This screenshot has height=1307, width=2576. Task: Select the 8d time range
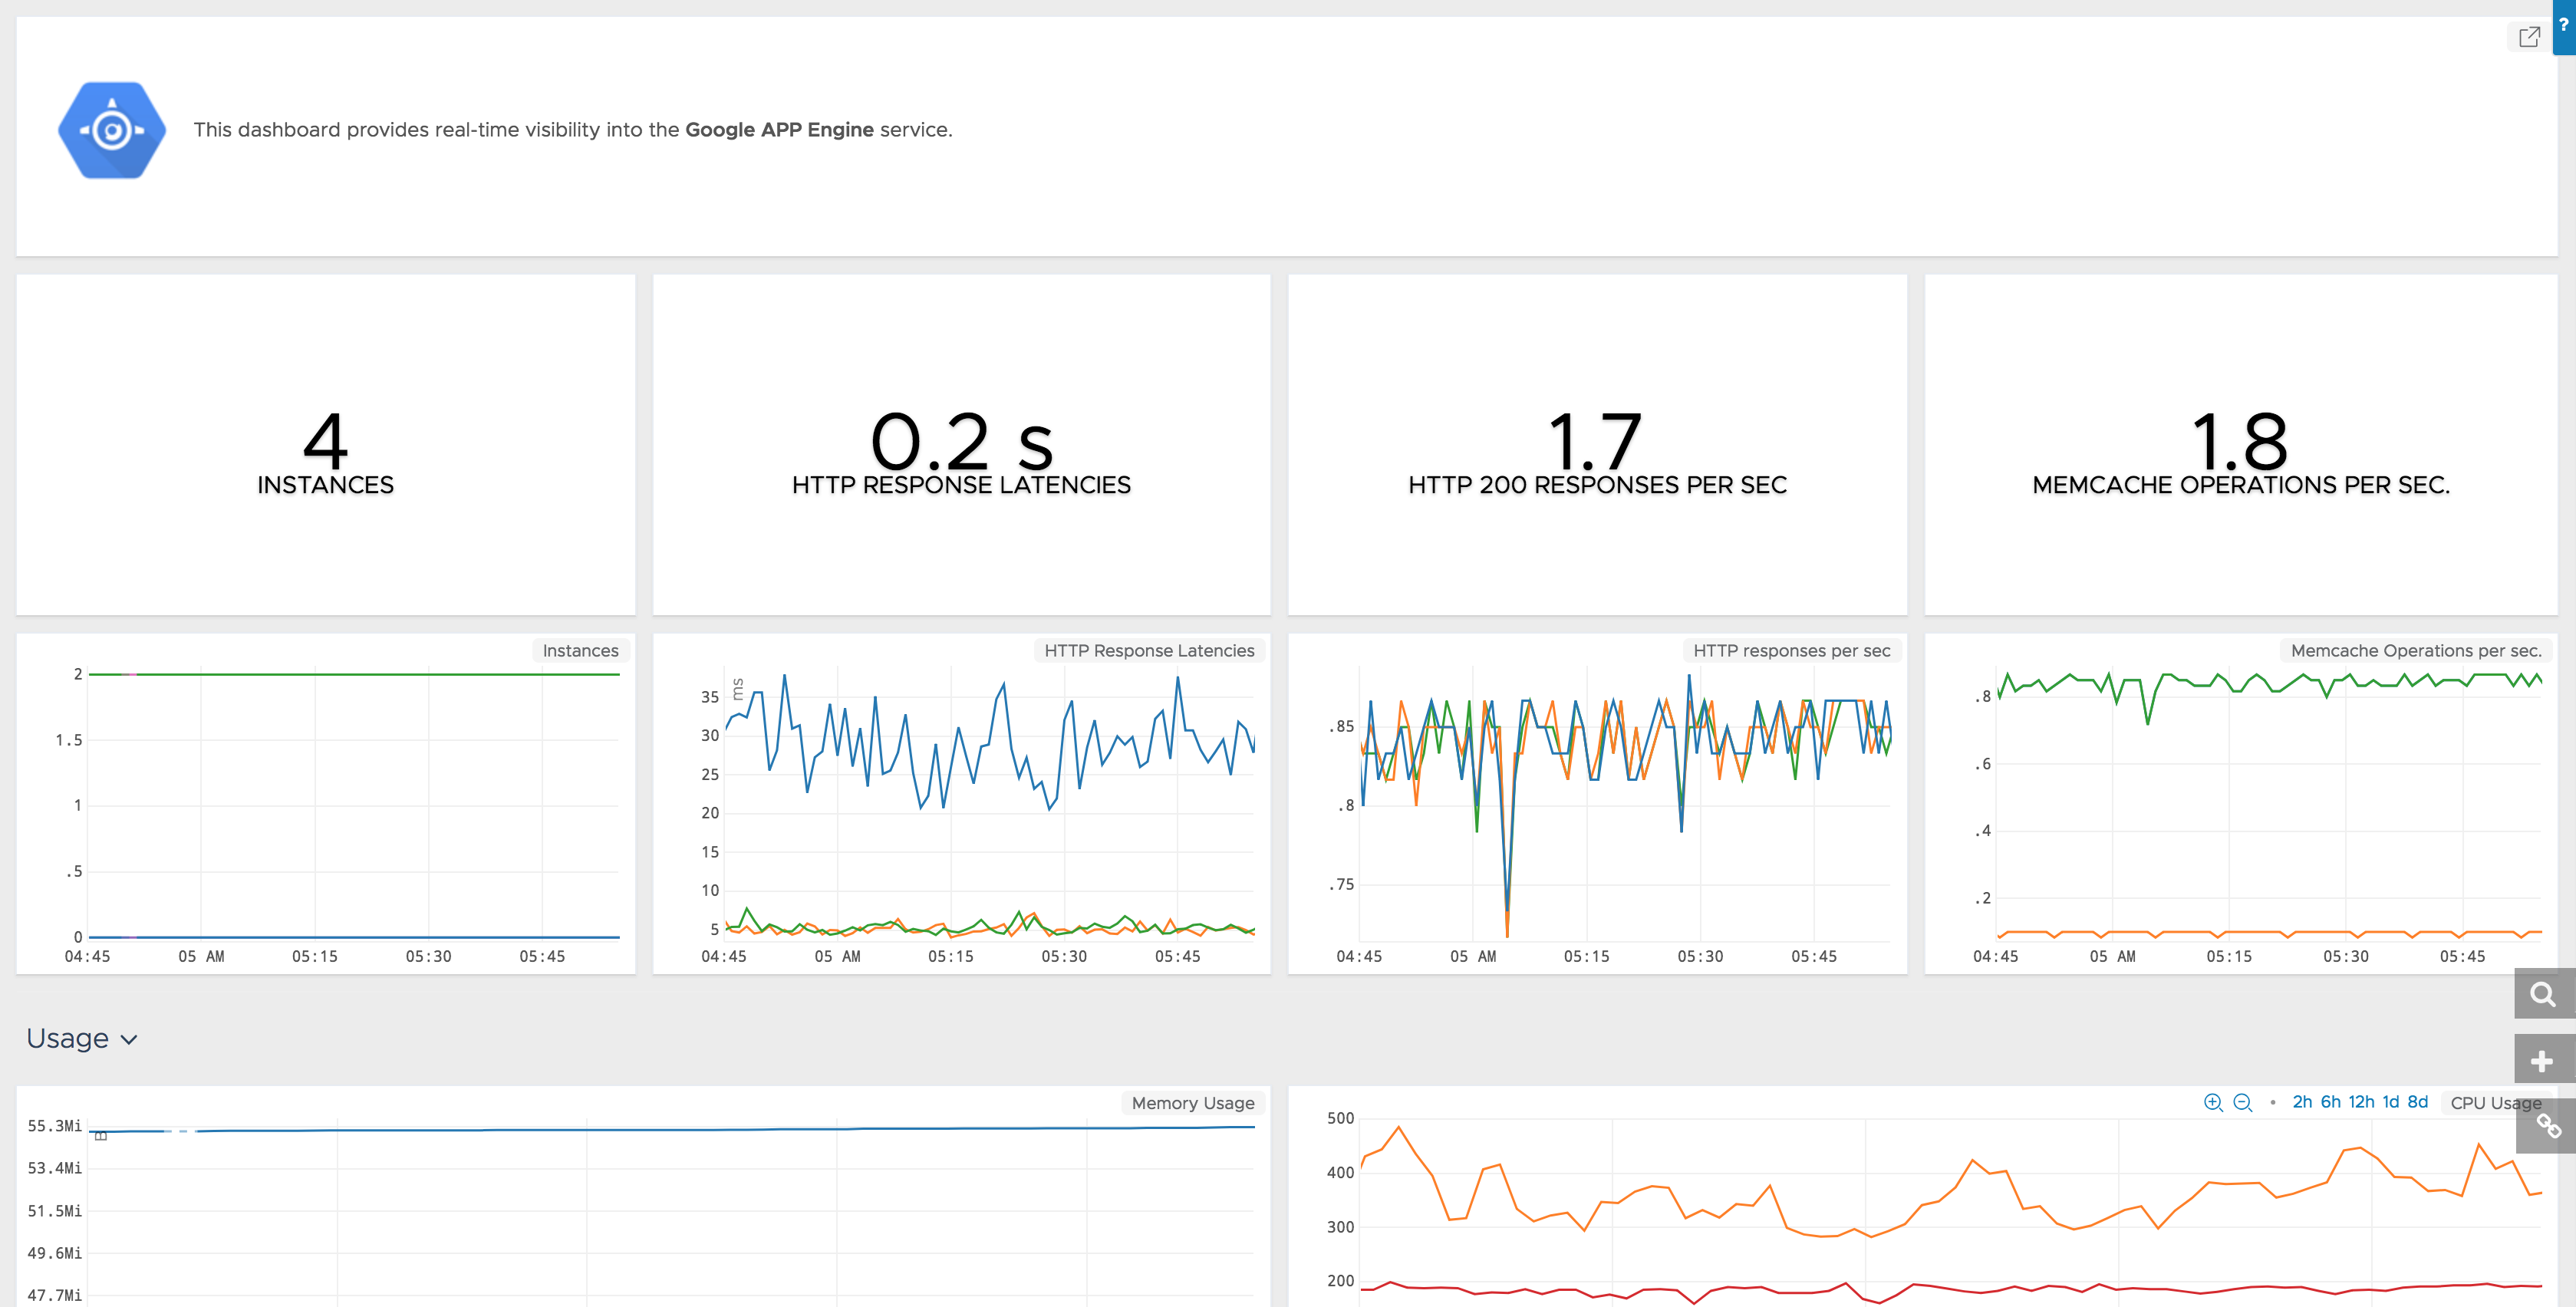pyautogui.click(x=2417, y=1102)
